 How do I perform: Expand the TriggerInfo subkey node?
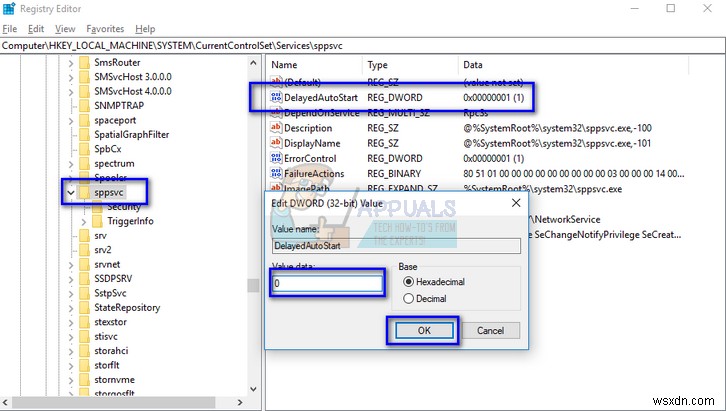[x=84, y=222]
